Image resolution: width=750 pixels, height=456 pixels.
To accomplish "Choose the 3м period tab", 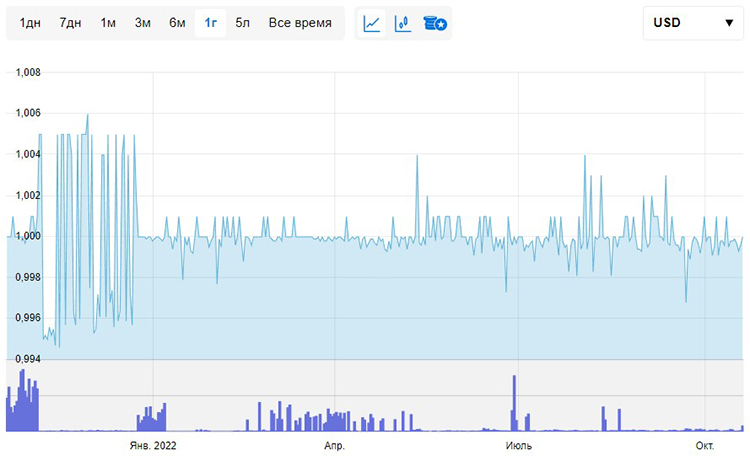I will [x=143, y=23].
